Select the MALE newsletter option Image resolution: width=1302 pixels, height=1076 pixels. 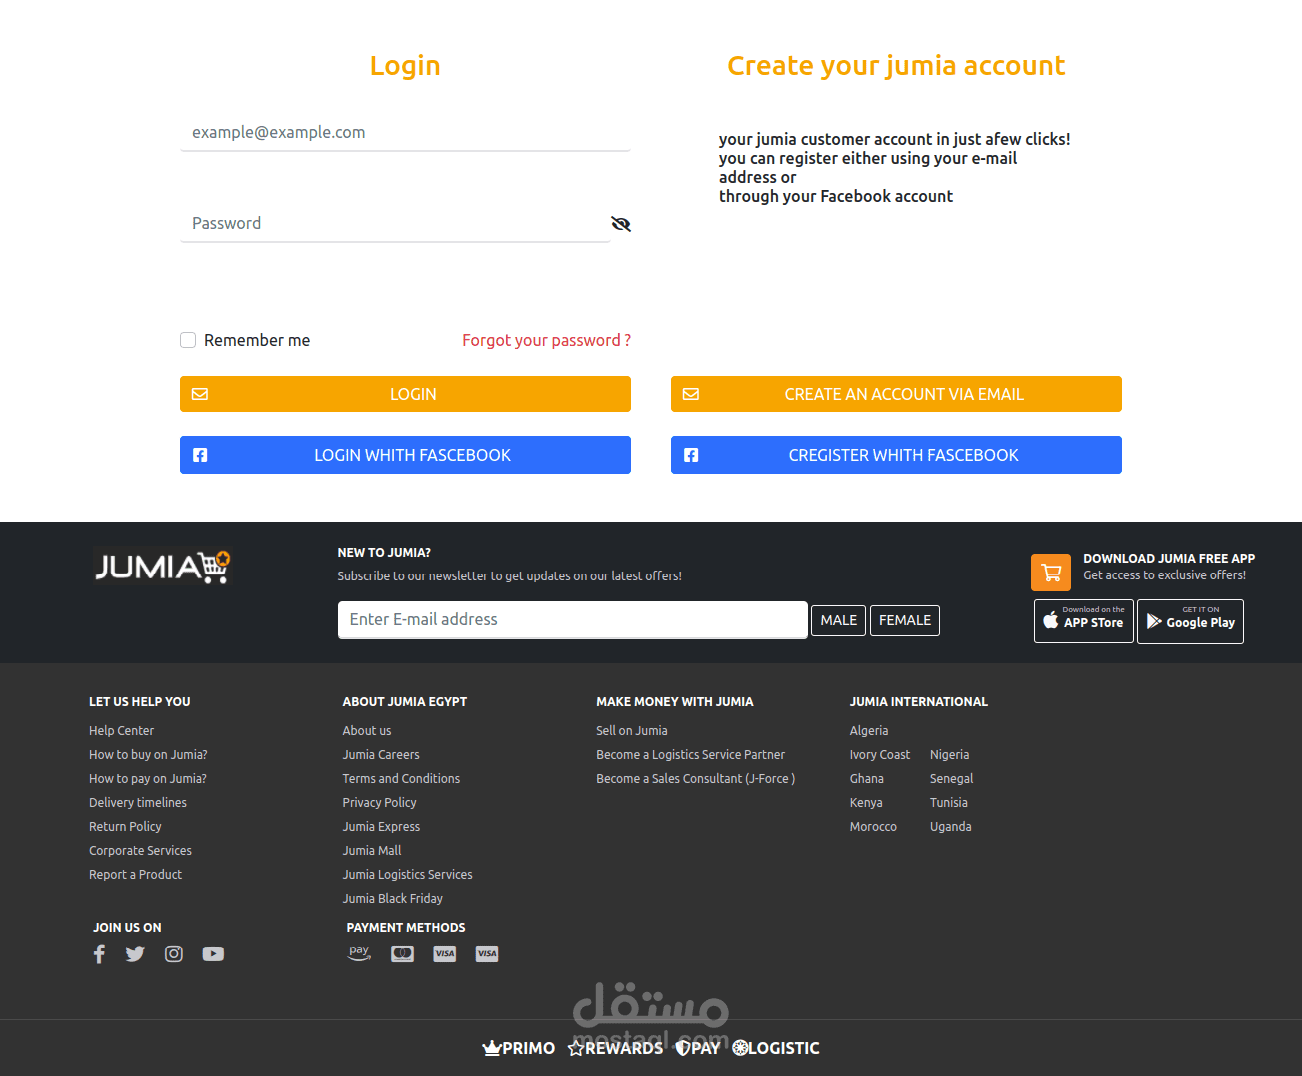coord(838,620)
